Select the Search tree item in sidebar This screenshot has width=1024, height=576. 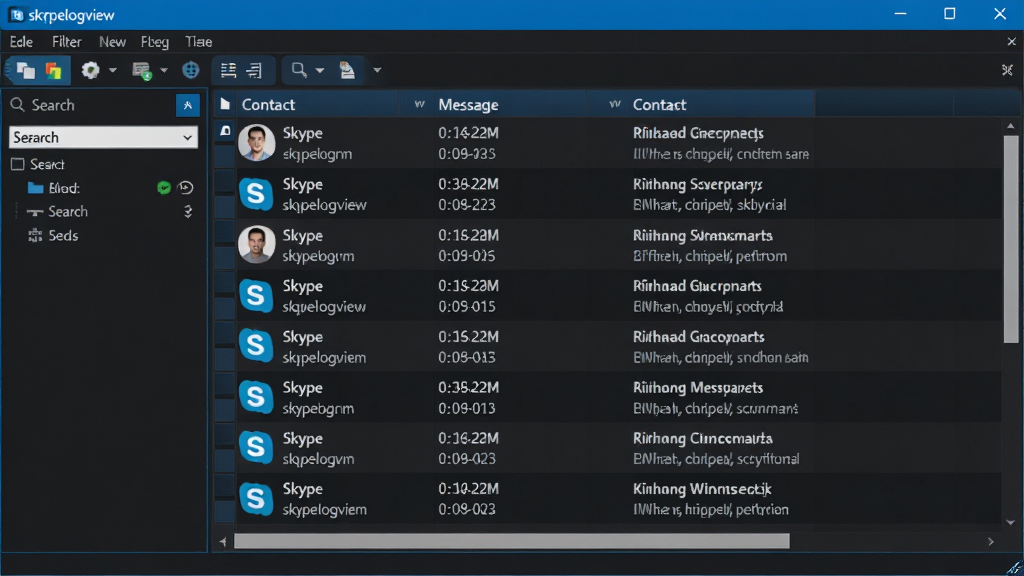(68, 212)
